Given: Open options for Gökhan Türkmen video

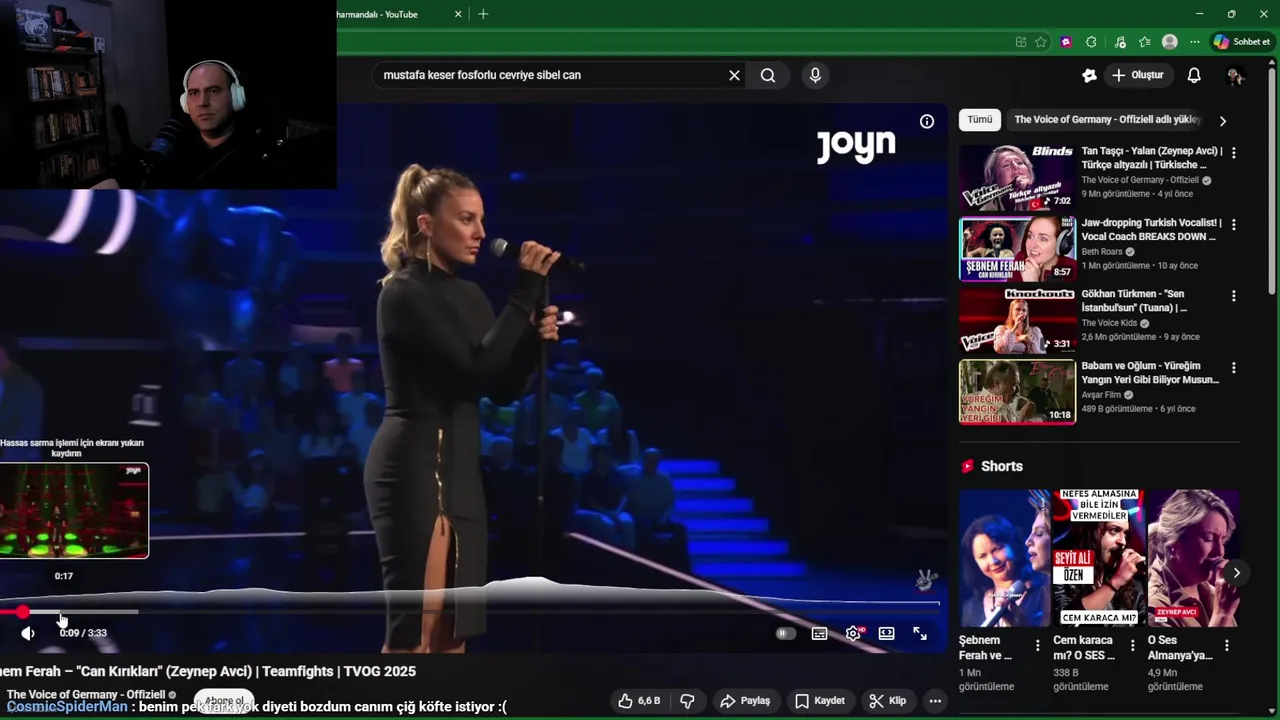Looking at the screenshot, I should [x=1233, y=297].
